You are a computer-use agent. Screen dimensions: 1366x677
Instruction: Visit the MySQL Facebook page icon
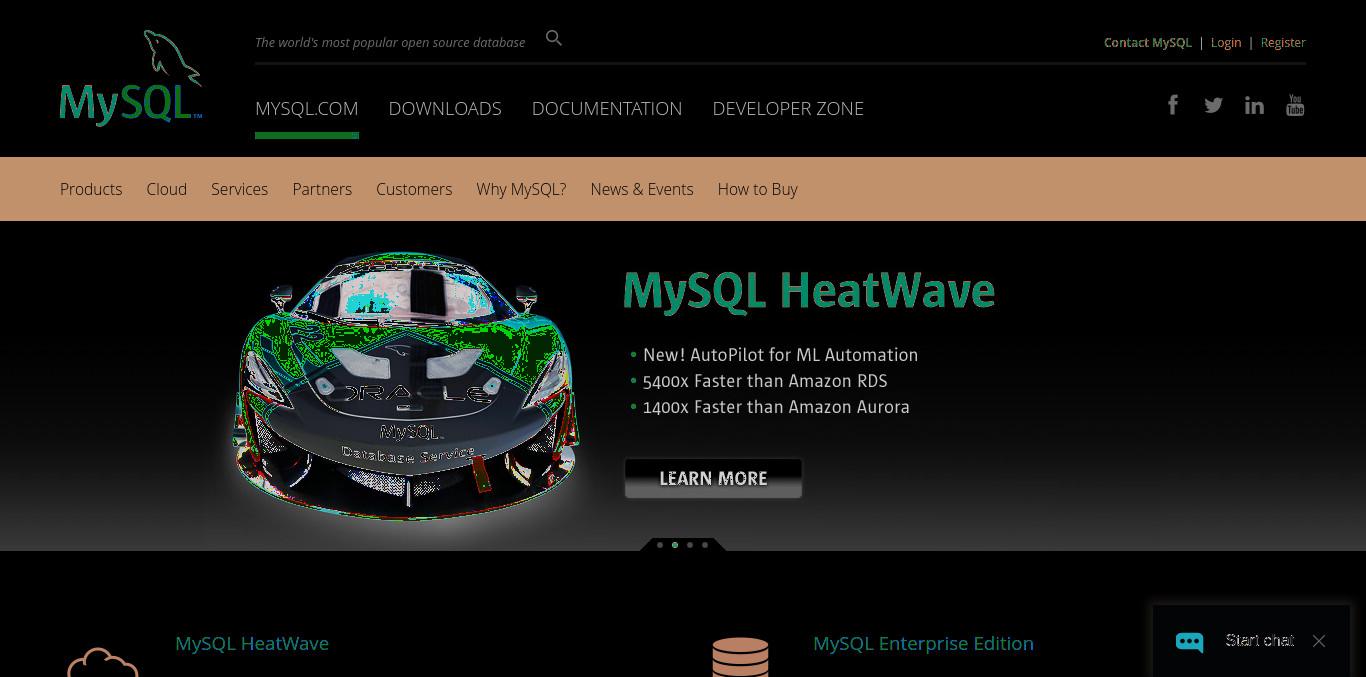[x=1173, y=105]
